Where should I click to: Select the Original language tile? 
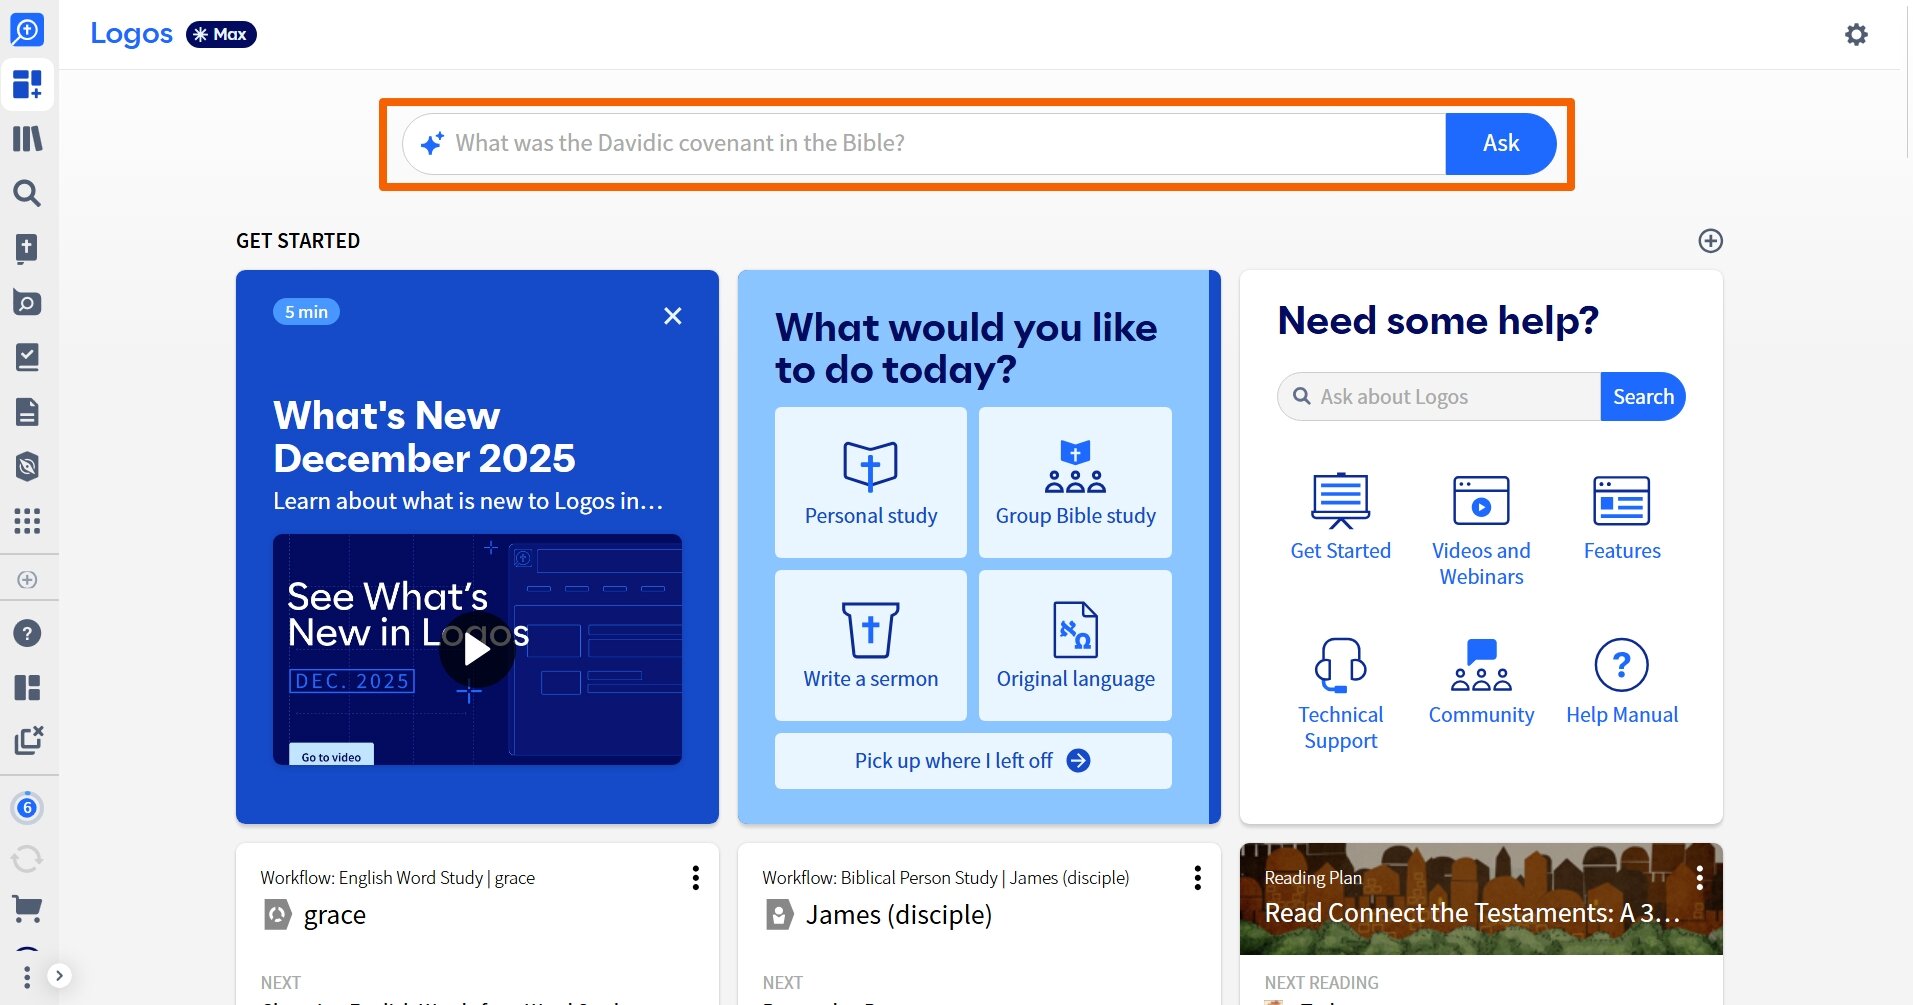click(1075, 645)
